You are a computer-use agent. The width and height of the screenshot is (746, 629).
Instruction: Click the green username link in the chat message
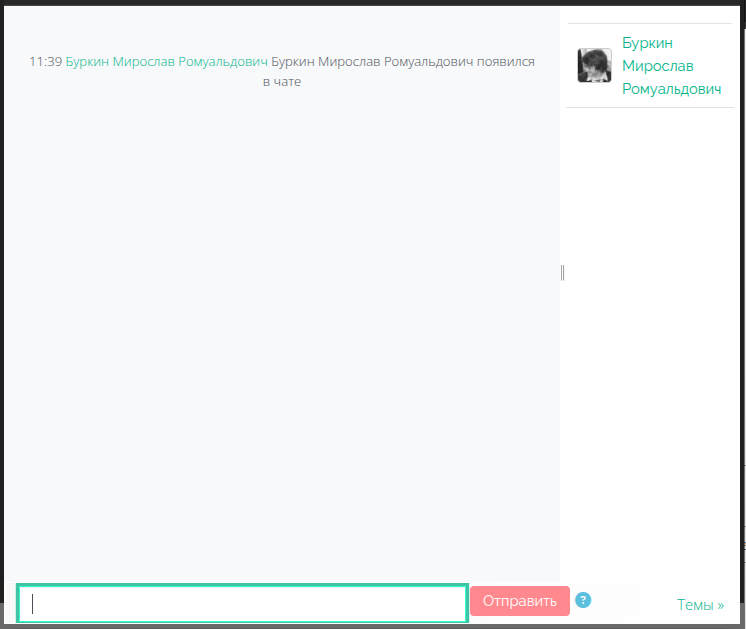[166, 62]
